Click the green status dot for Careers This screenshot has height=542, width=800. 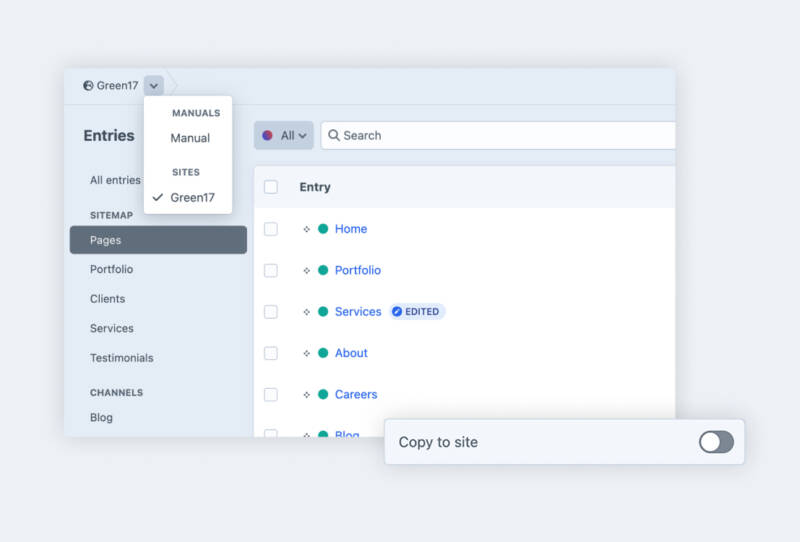click(323, 394)
